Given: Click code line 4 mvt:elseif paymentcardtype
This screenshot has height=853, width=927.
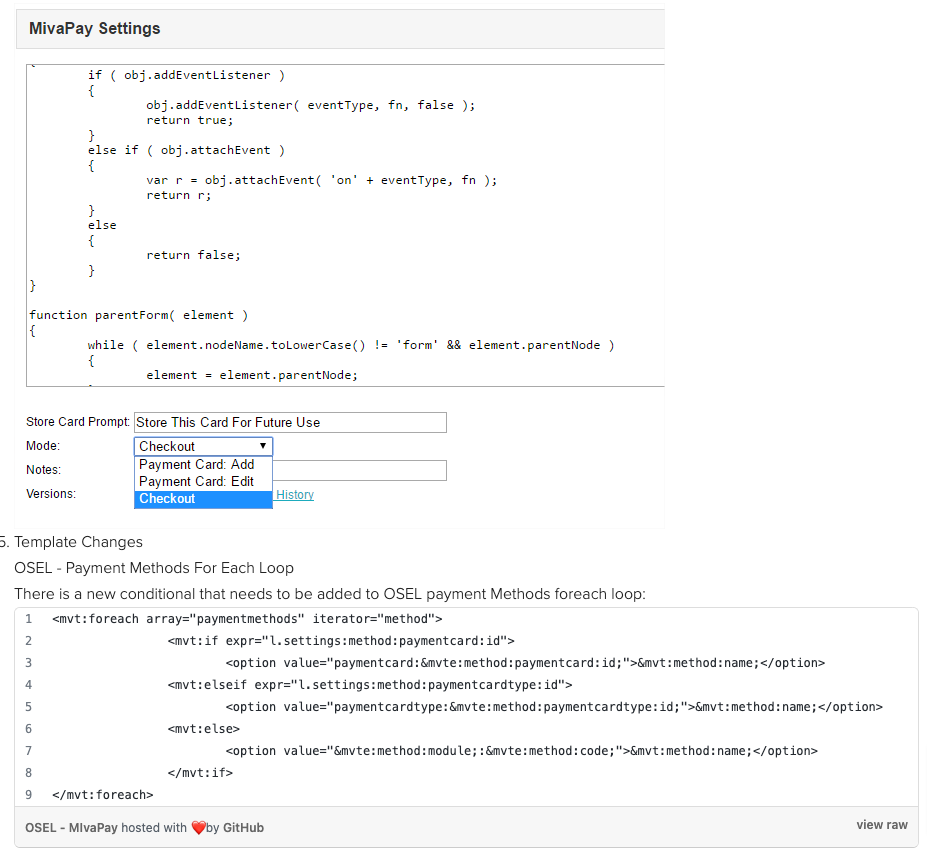Looking at the screenshot, I should click(x=370, y=685).
